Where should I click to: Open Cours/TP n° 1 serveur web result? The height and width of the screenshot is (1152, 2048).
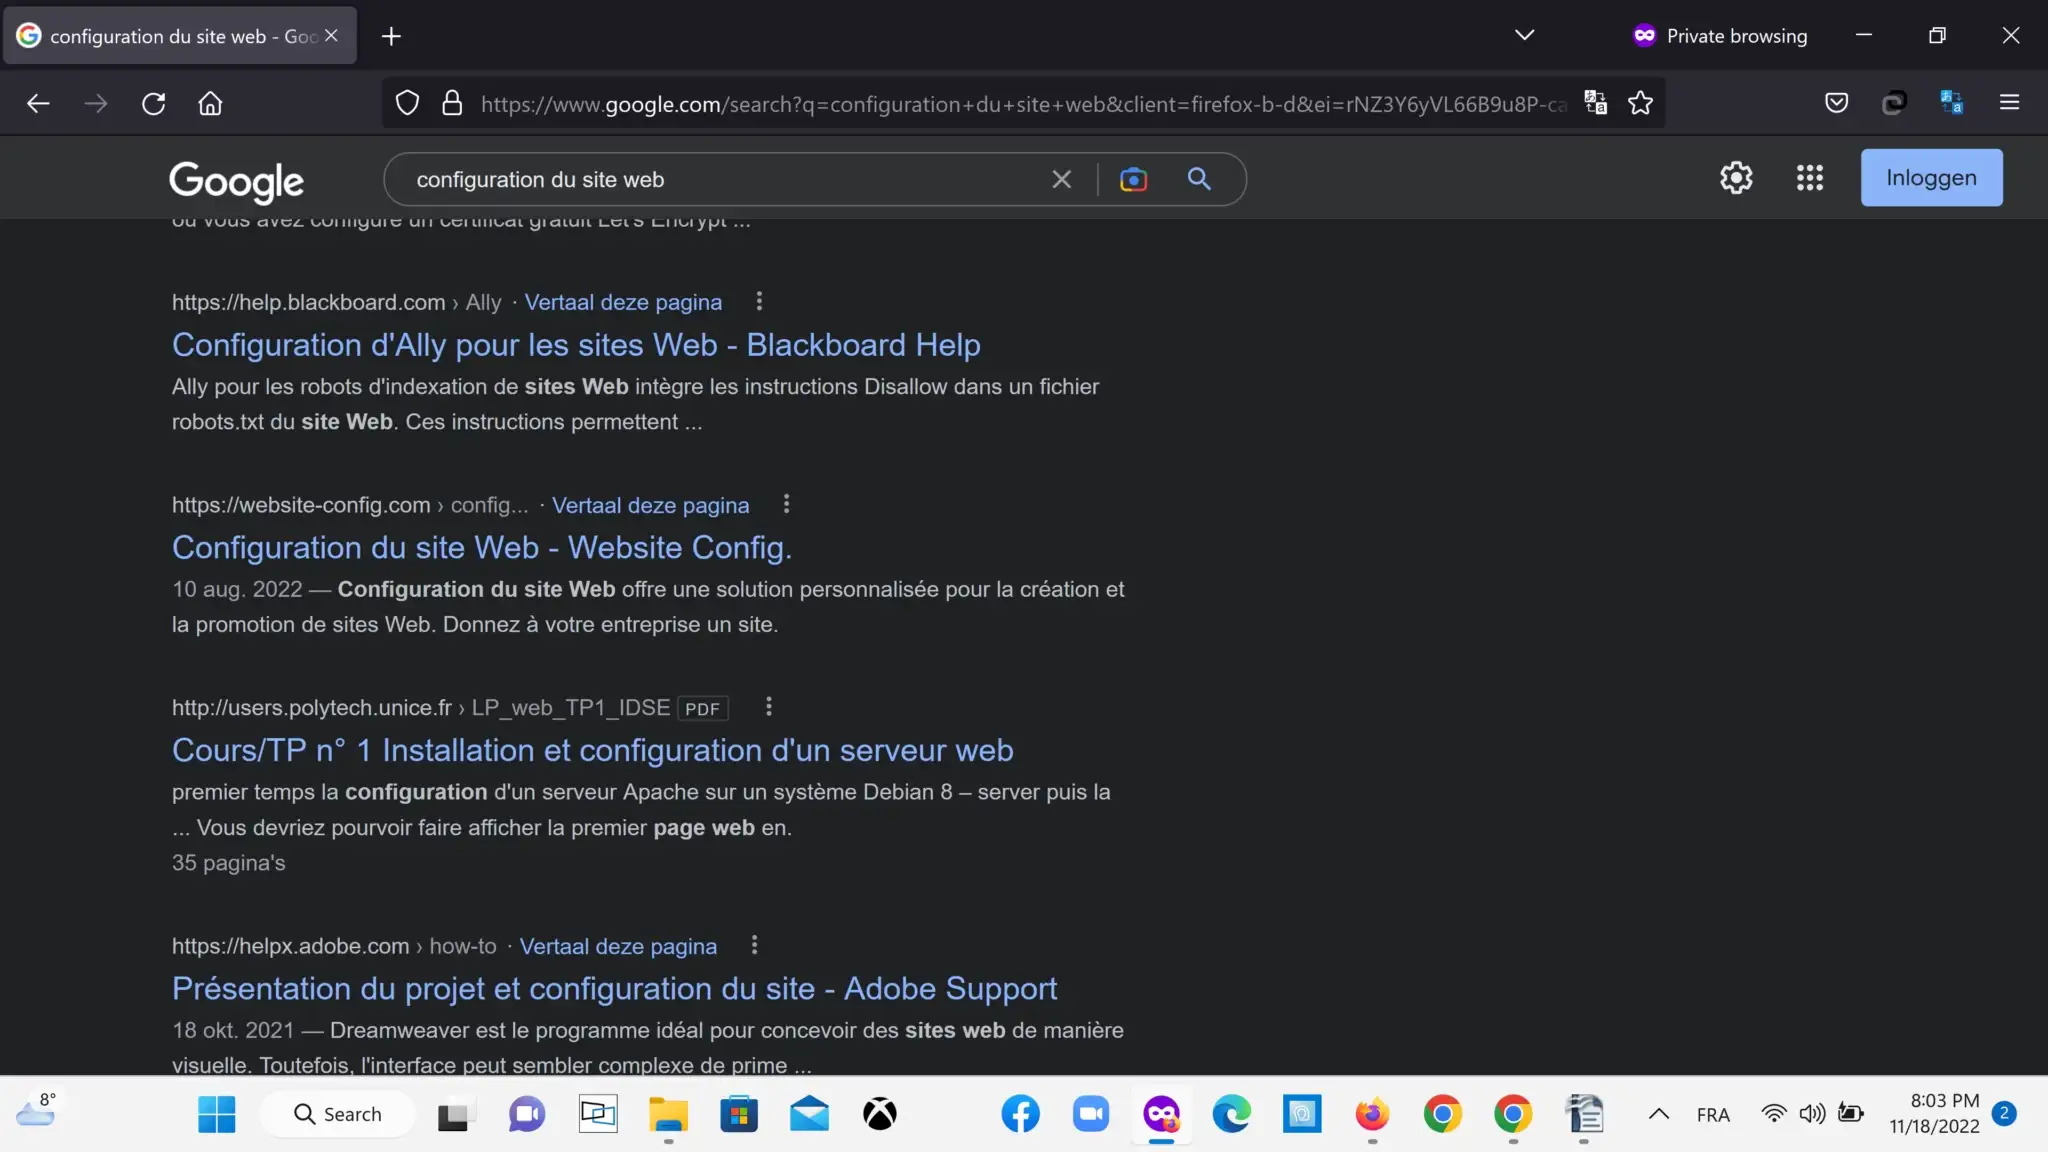[593, 751]
